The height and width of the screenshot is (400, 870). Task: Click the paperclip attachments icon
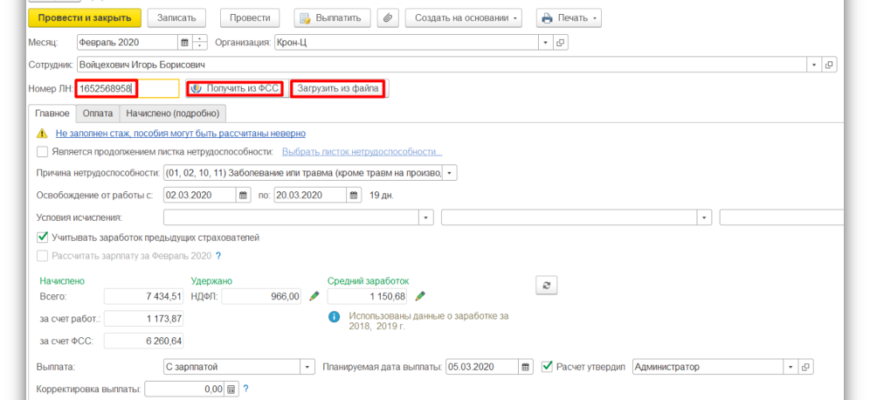(x=388, y=18)
